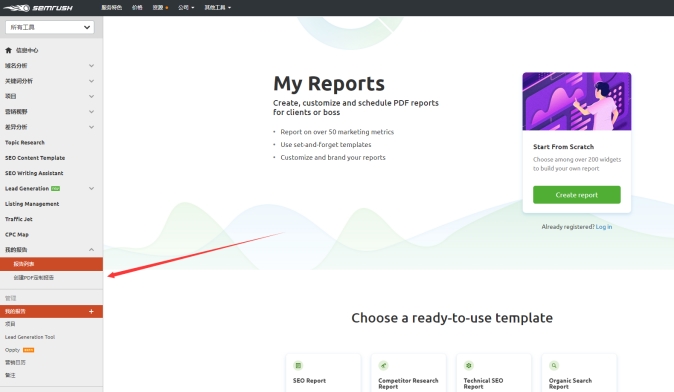The image size is (674, 392).
Task: Click the Organic Search Report icon
Action: click(554, 366)
